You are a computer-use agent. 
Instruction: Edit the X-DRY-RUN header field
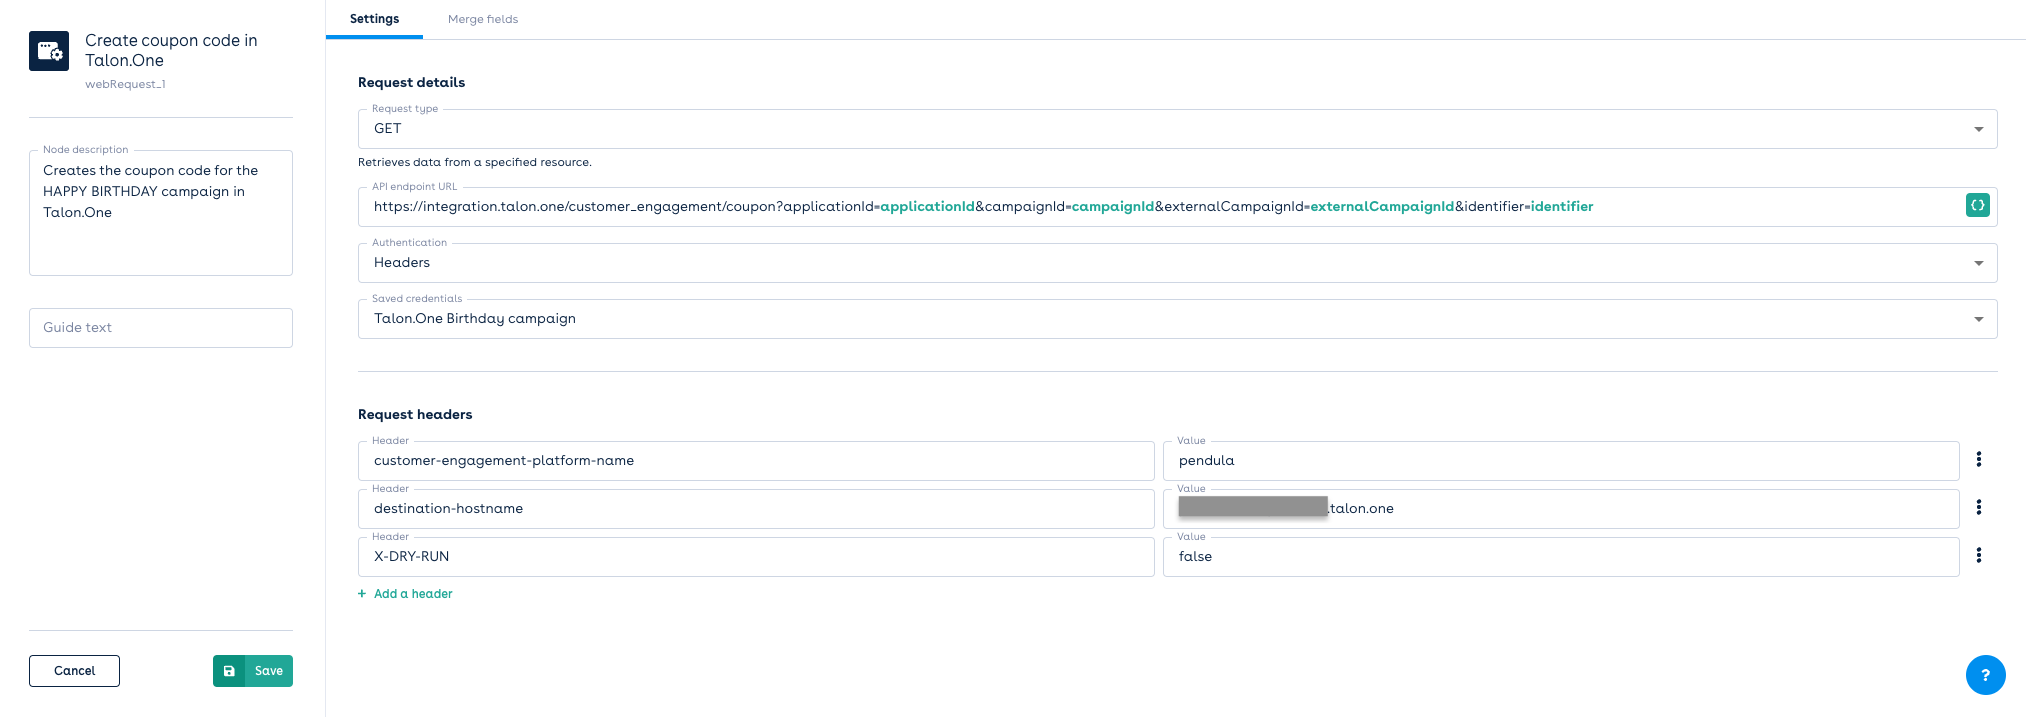click(x=756, y=557)
